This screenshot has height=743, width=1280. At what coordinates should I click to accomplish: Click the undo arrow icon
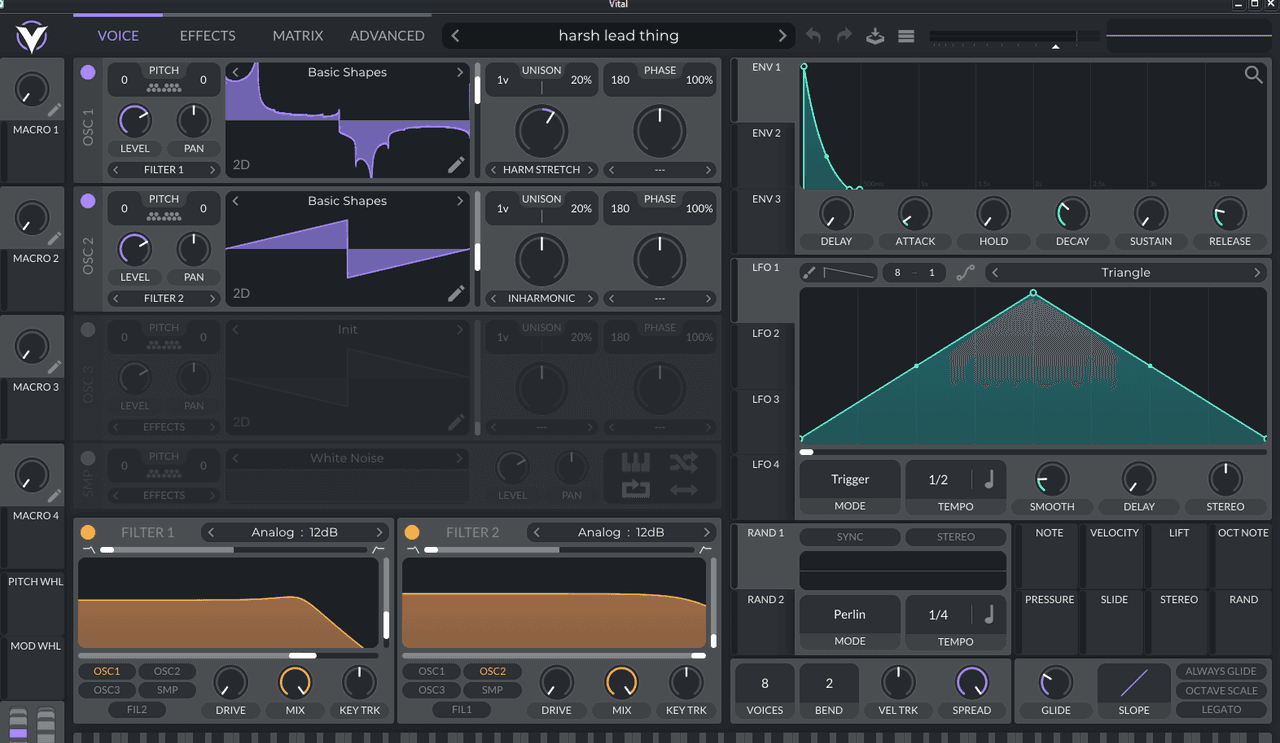click(814, 36)
